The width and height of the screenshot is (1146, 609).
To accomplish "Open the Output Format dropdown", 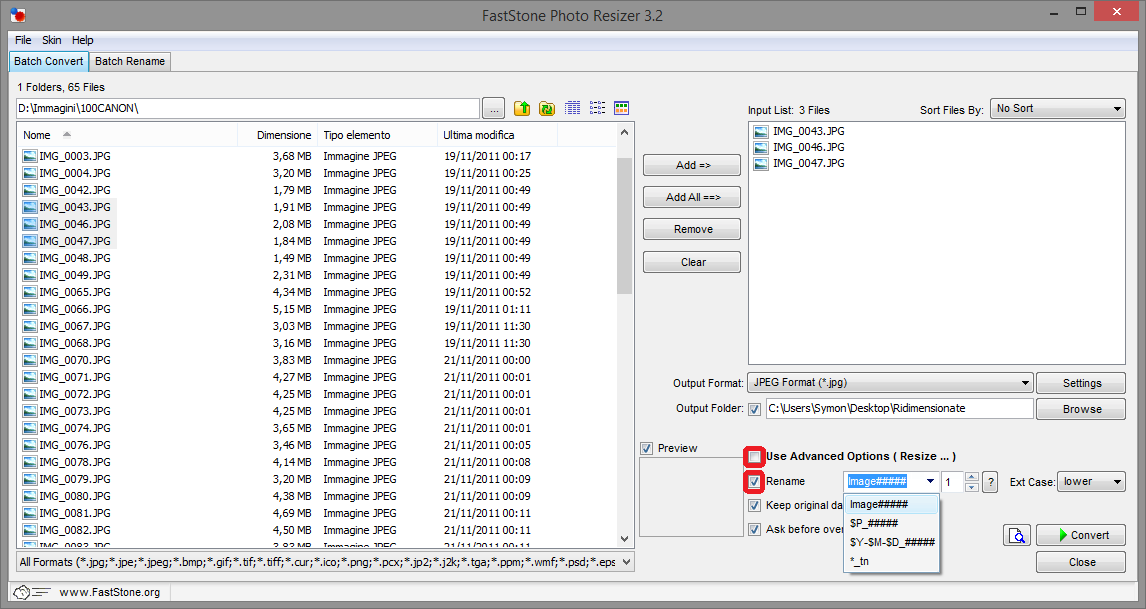I will click(889, 383).
